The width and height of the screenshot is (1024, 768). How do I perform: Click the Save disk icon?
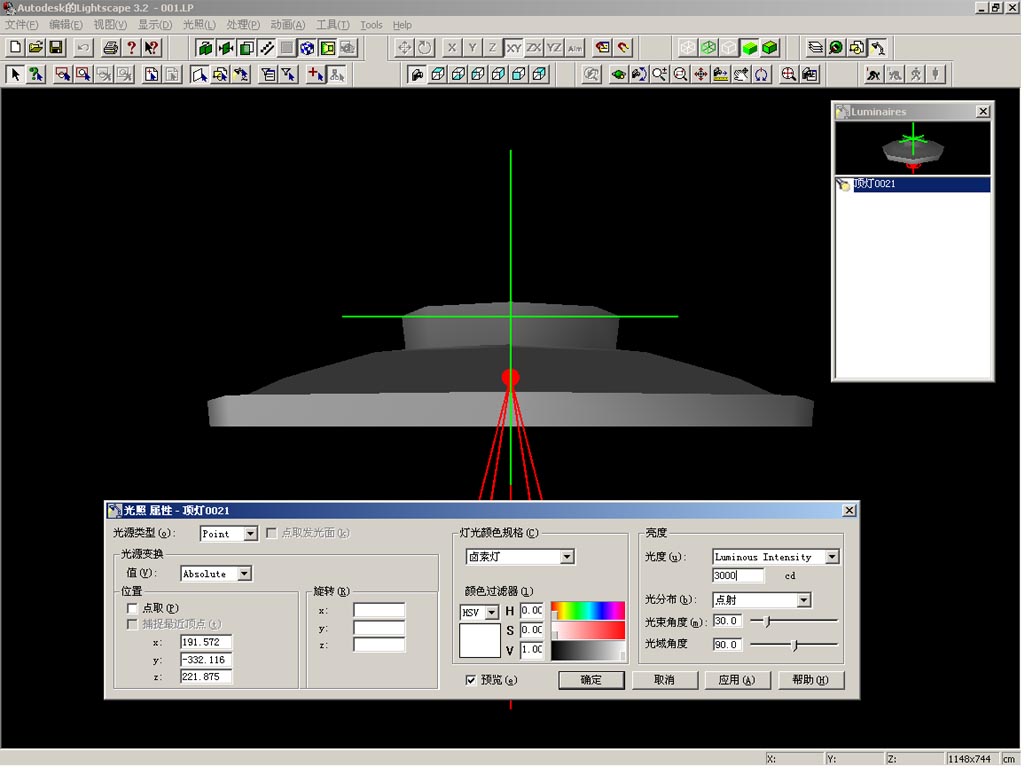tap(56, 48)
